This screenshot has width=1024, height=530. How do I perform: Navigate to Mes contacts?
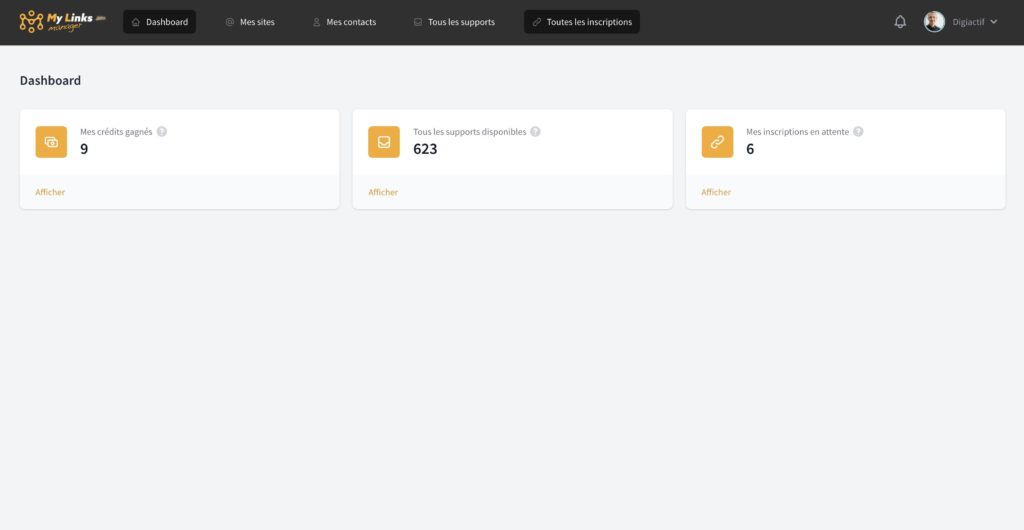[344, 22]
